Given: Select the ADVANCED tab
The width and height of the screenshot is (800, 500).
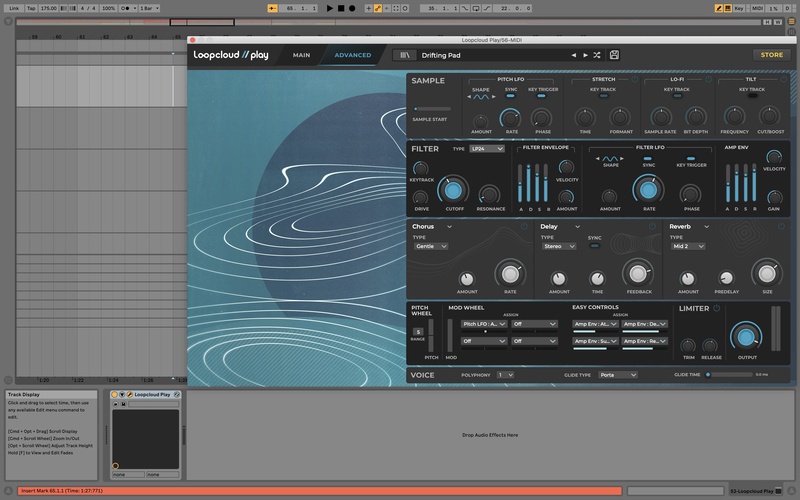Looking at the screenshot, I should (352, 55).
